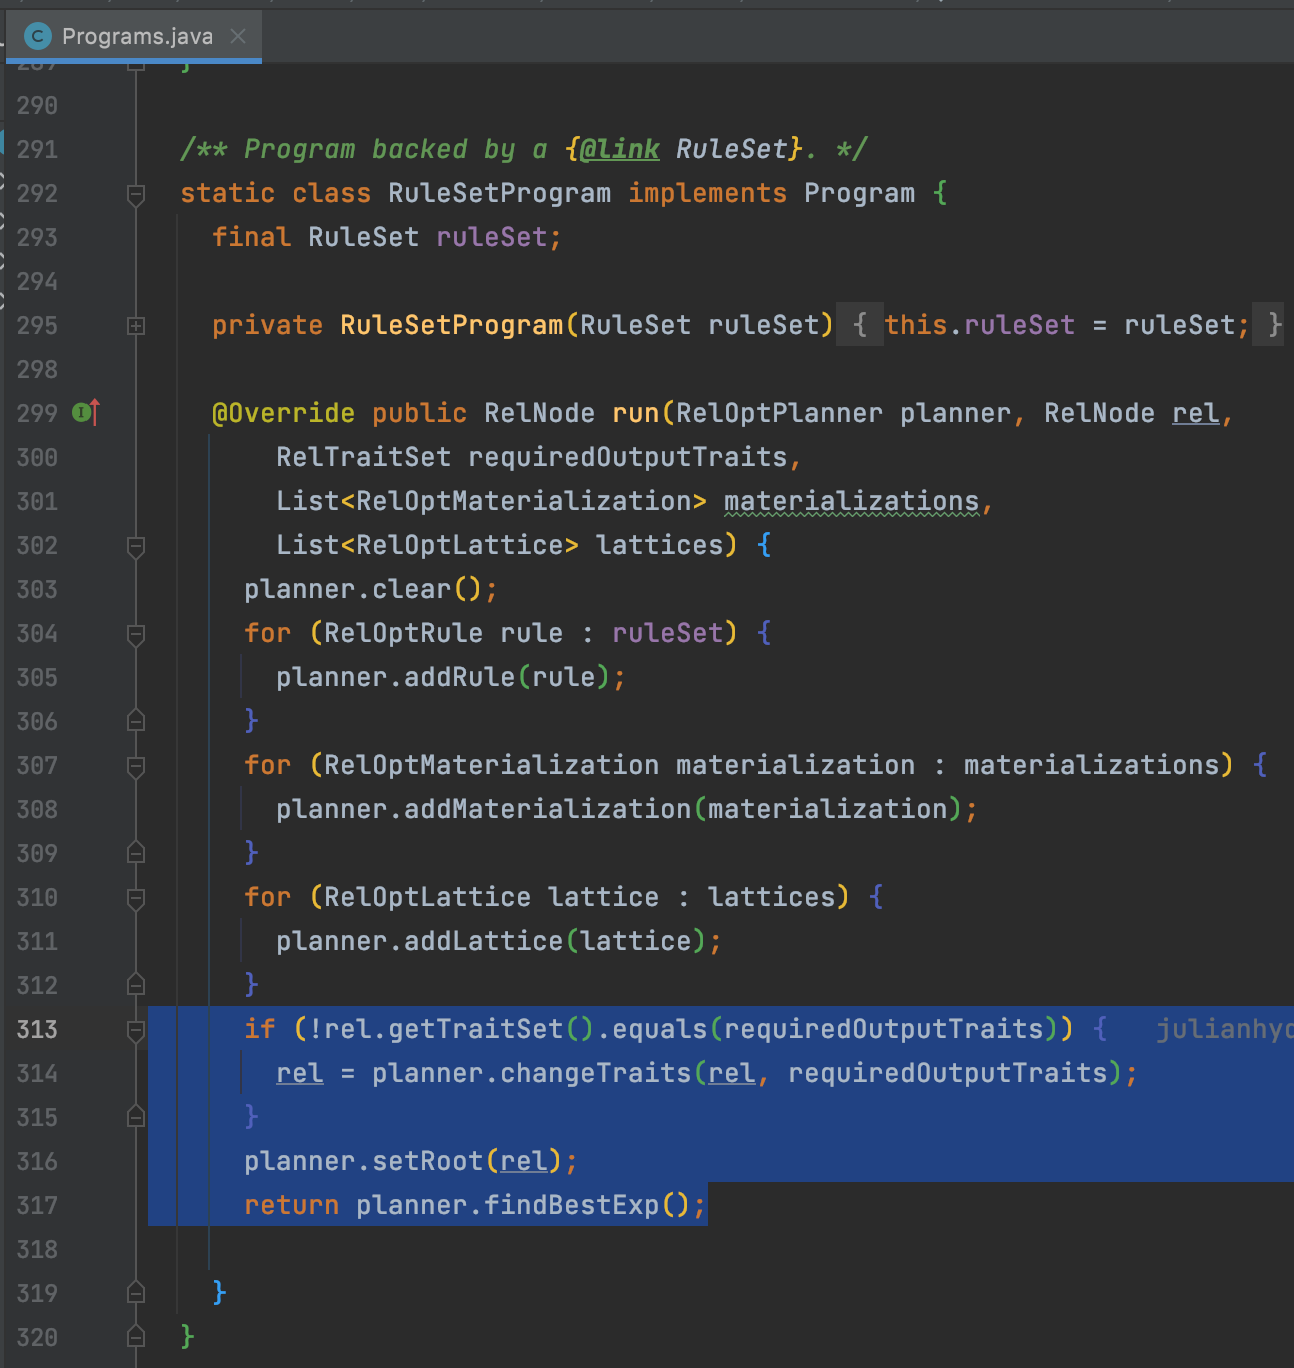Collapse the materialization for-loop at line 307
Screen dimensions: 1294x1368
pyautogui.click(x=137, y=766)
